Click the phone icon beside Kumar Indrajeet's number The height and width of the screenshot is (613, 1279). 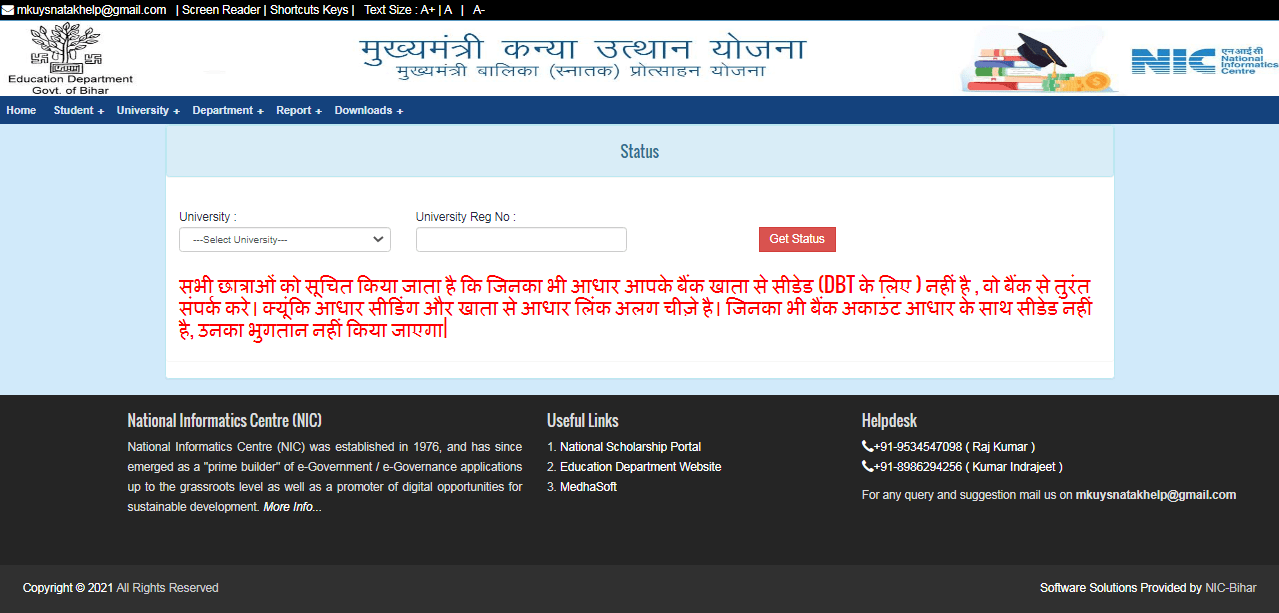[x=866, y=466]
